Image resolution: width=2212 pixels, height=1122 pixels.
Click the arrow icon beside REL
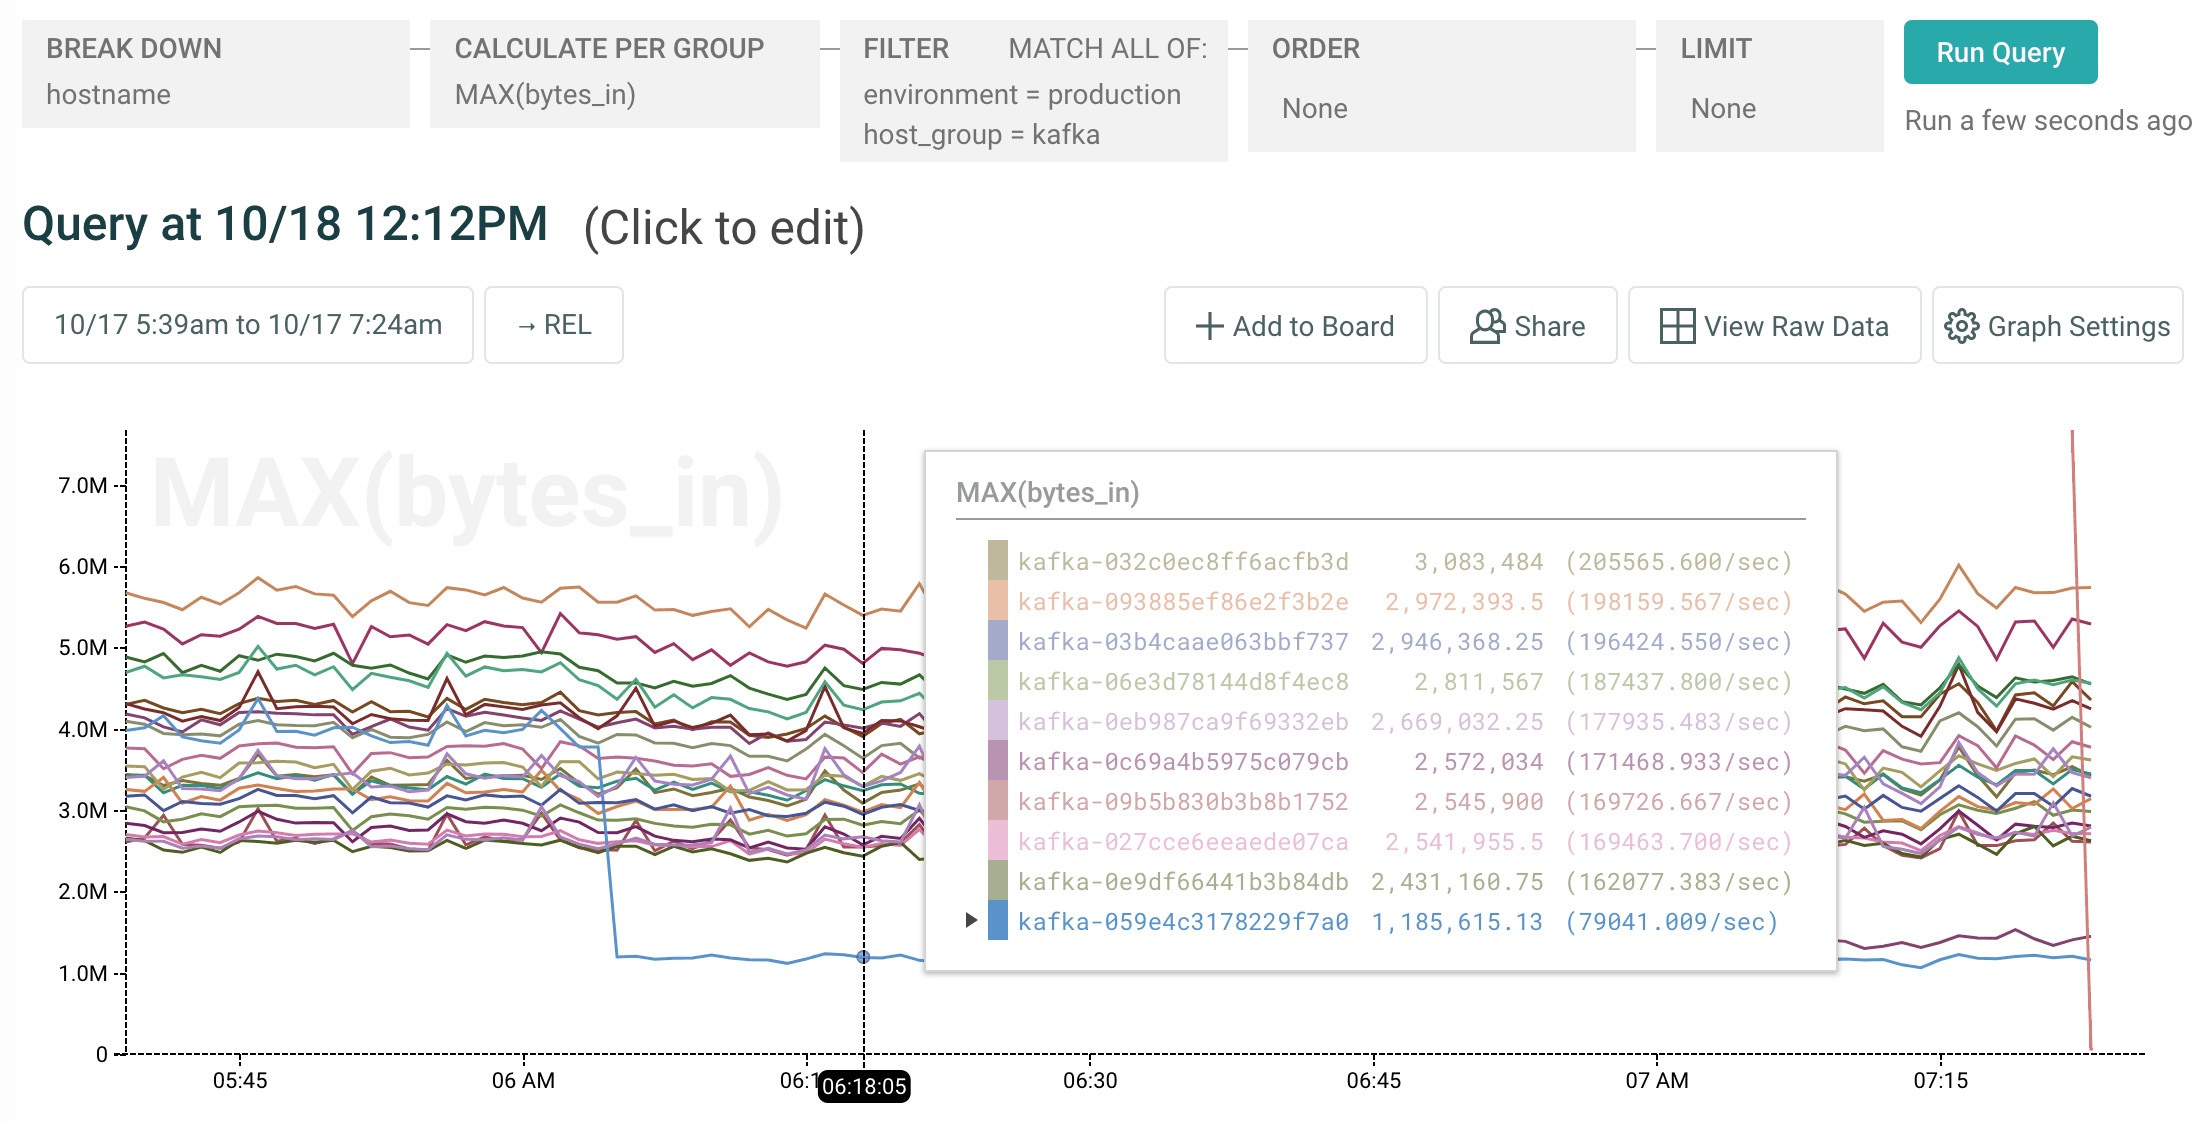click(527, 326)
